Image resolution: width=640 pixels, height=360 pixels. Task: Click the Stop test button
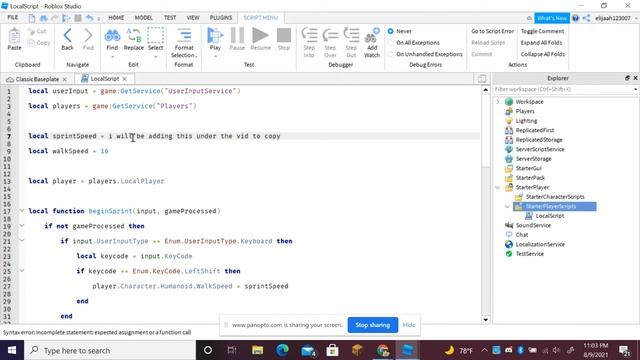click(x=284, y=39)
